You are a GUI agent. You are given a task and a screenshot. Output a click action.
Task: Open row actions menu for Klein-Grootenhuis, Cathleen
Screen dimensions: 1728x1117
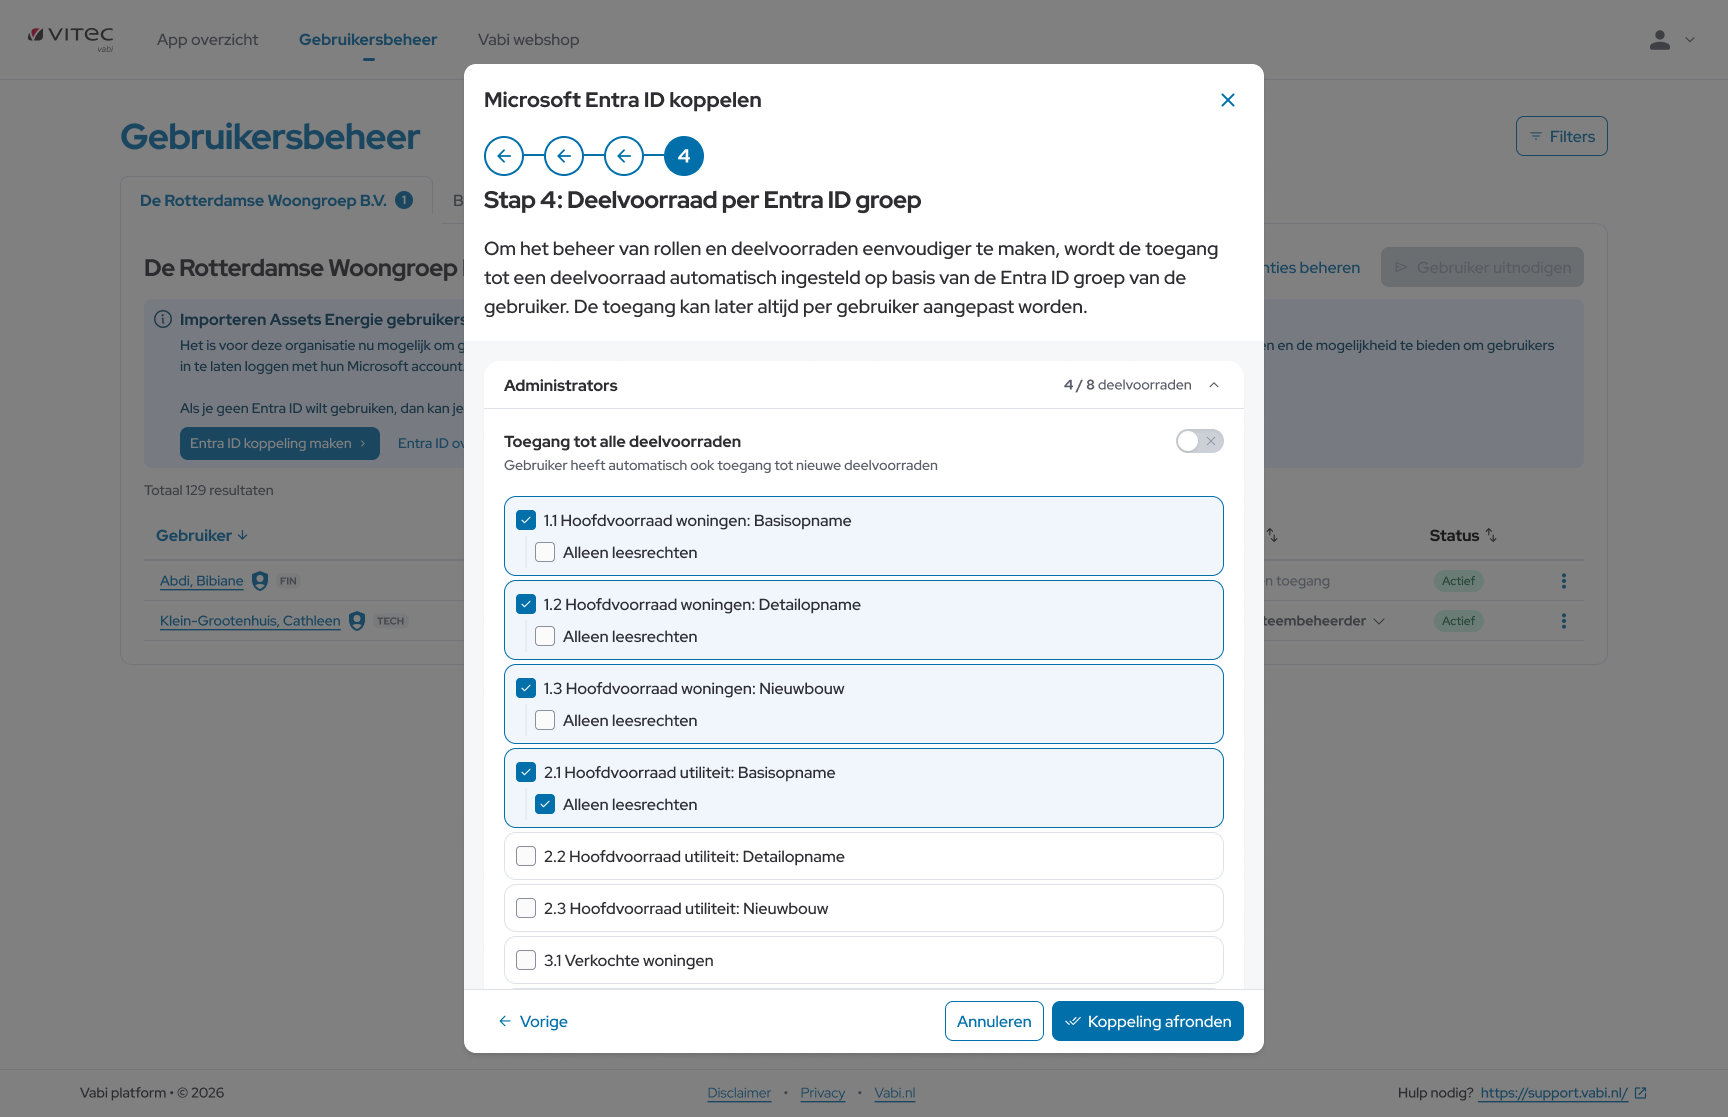click(x=1564, y=621)
